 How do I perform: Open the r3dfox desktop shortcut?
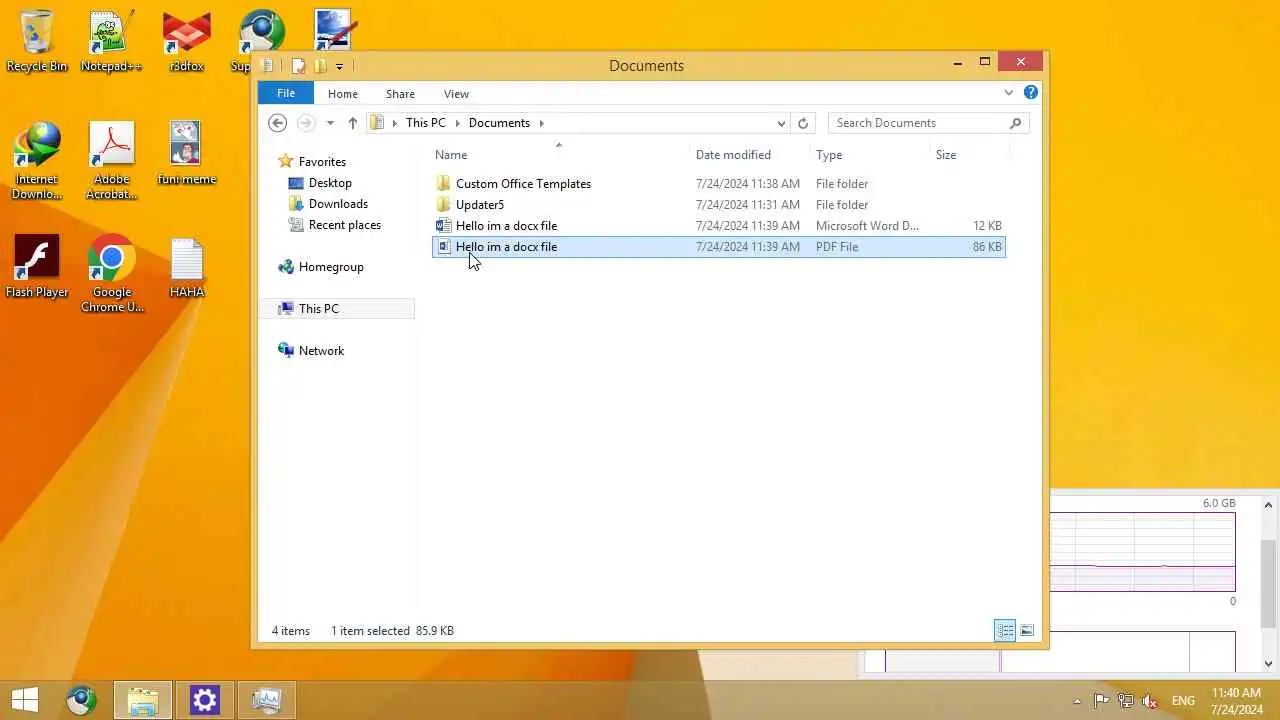(x=187, y=41)
